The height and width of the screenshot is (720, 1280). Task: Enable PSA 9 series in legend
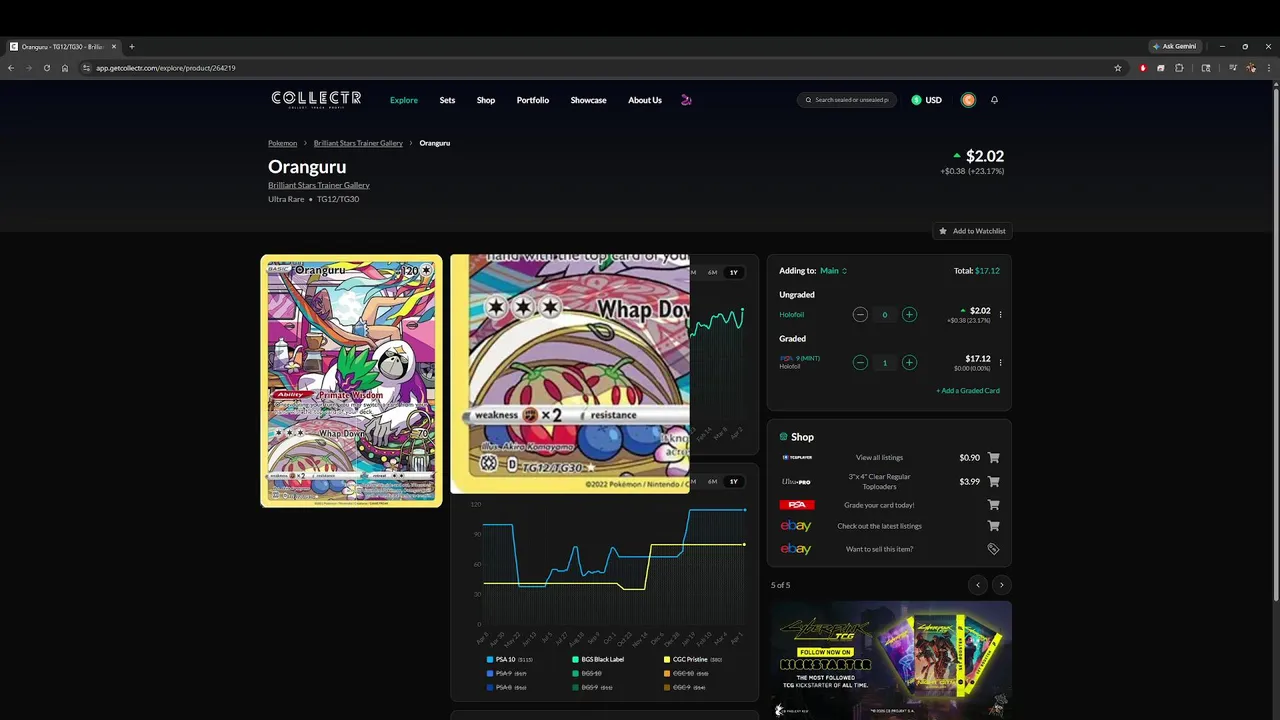click(x=507, y=674)
